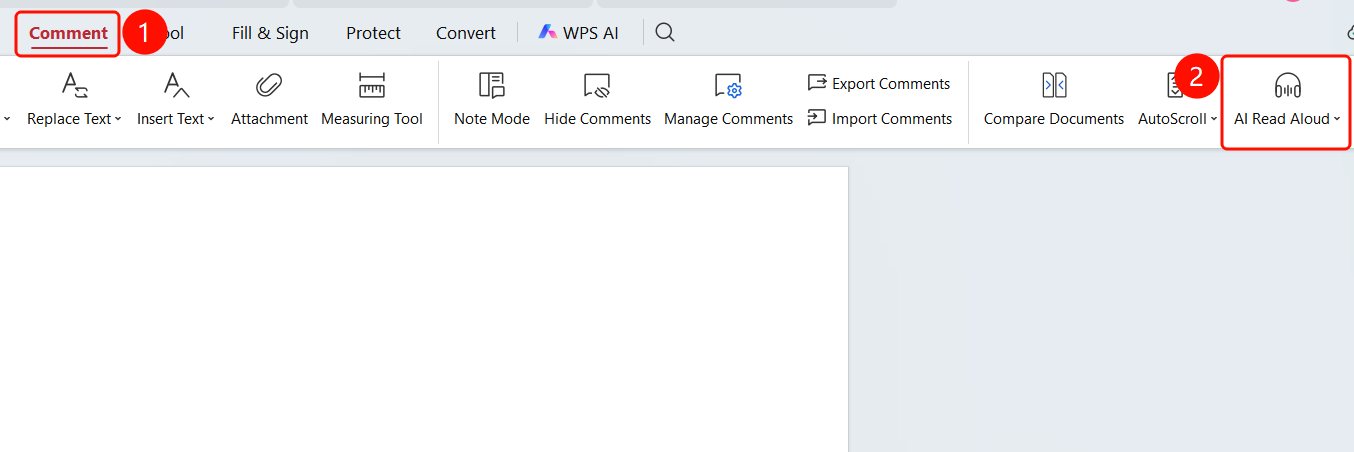The height and width of the screenshot is (452, 1354).
Task: Click Import Comments
Action: (x=879, y=118)
